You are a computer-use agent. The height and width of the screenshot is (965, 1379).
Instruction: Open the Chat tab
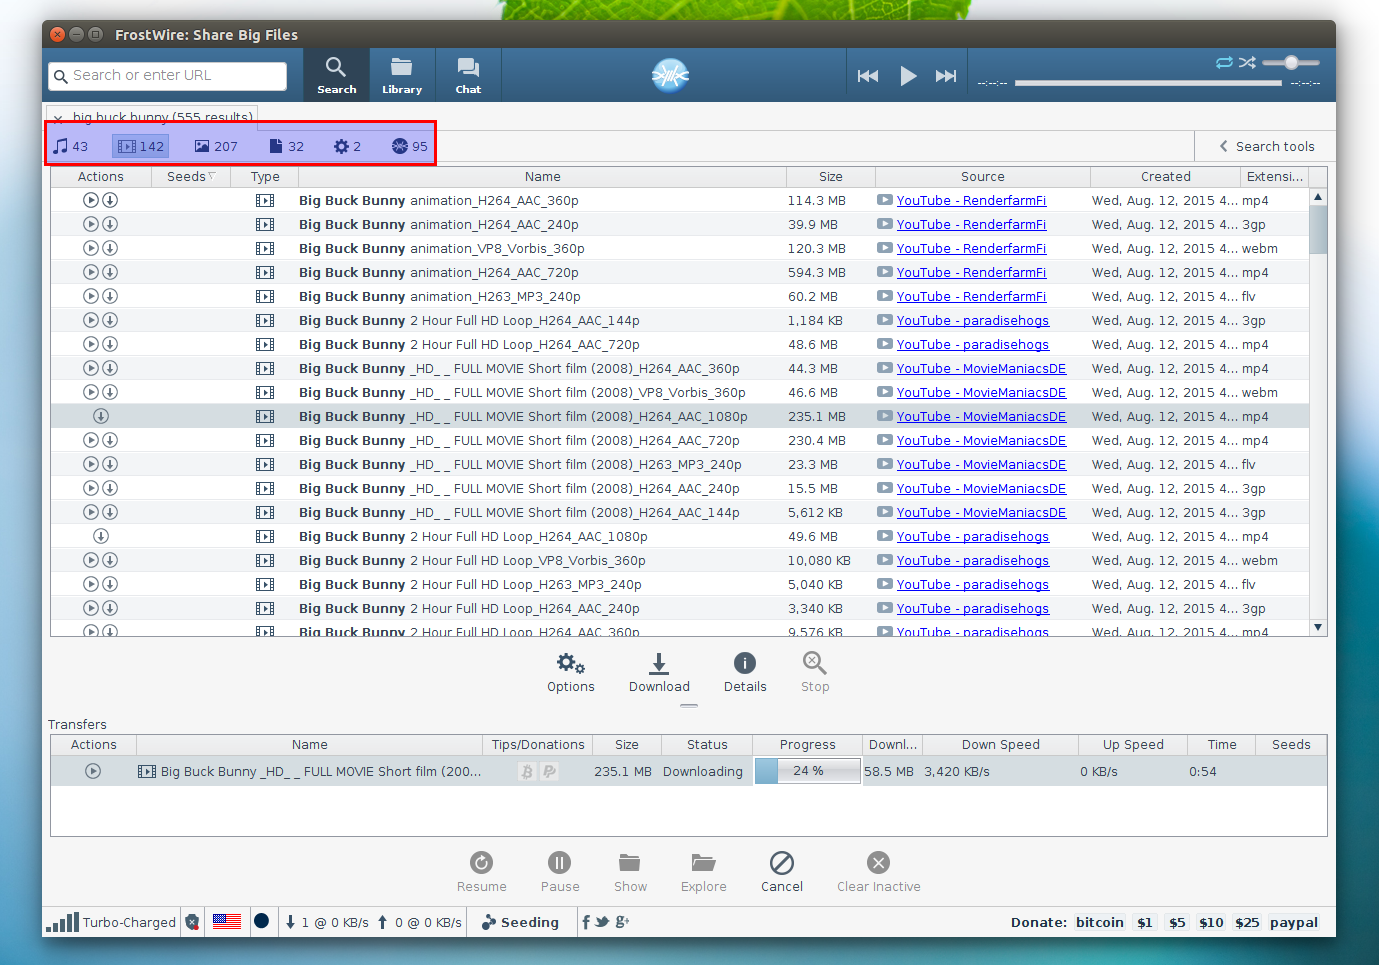point(468,75)
